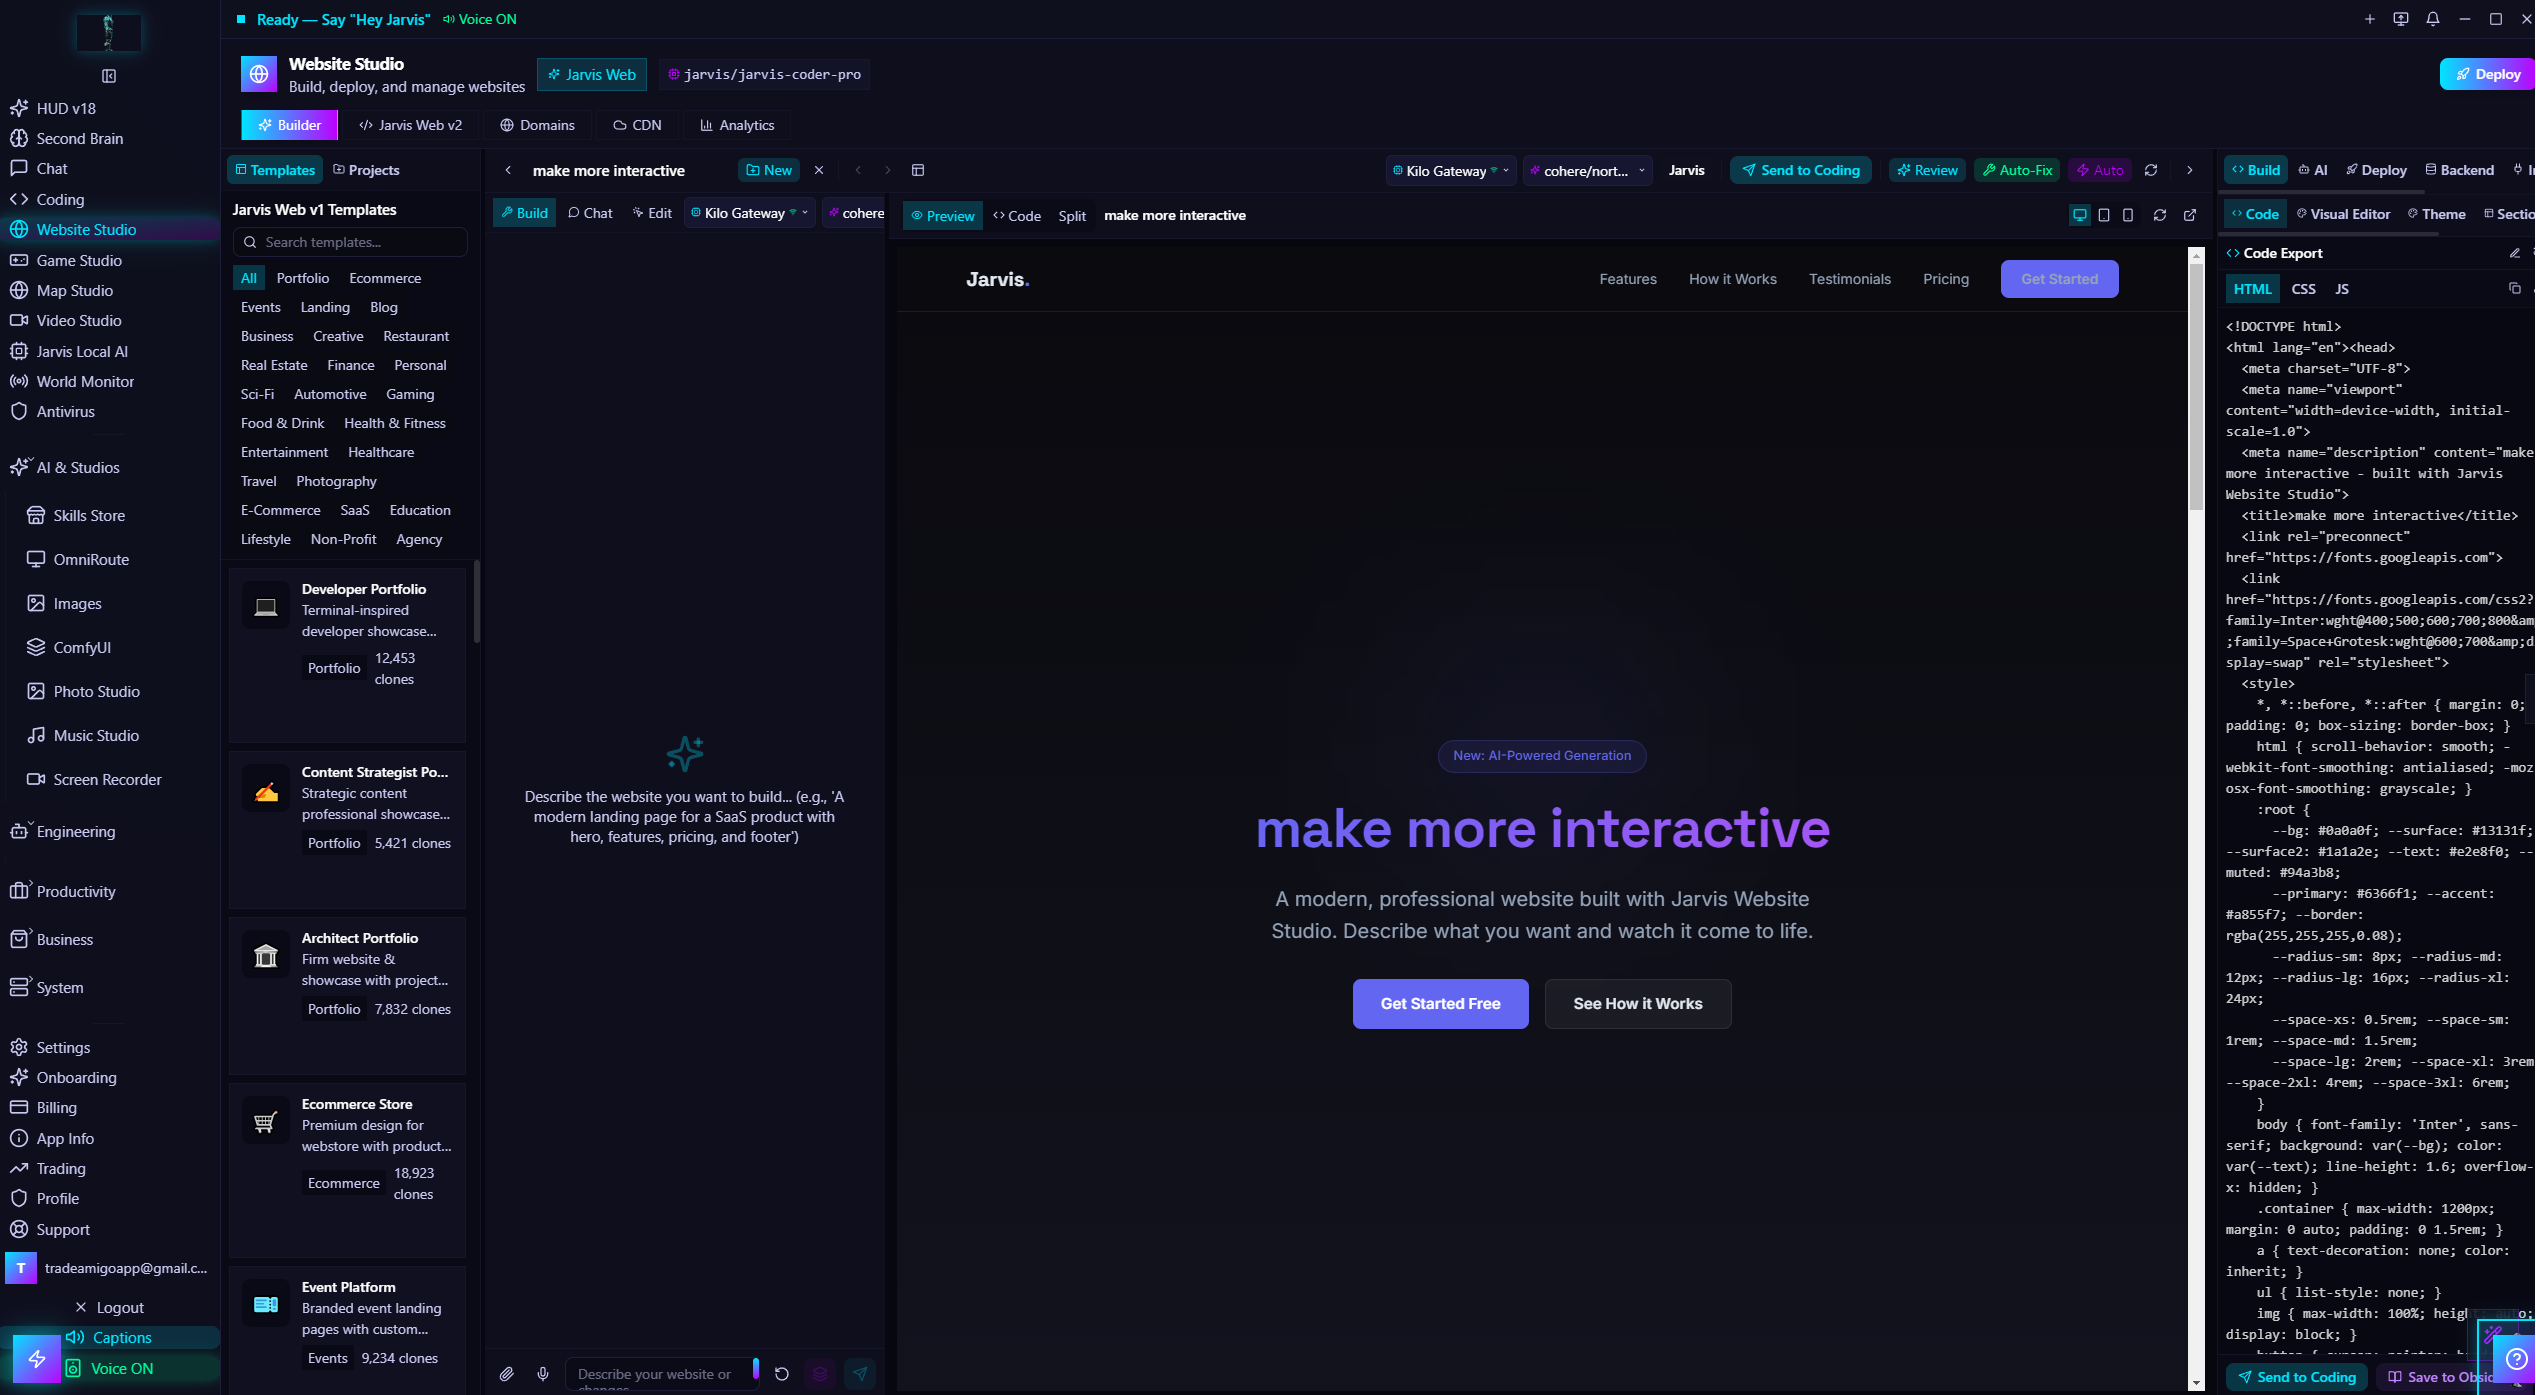Switch to Split view mode
Image resolution: width=2536 pixels, height=1395 pixels.
pyautogui.click(x=1072, y=216)
